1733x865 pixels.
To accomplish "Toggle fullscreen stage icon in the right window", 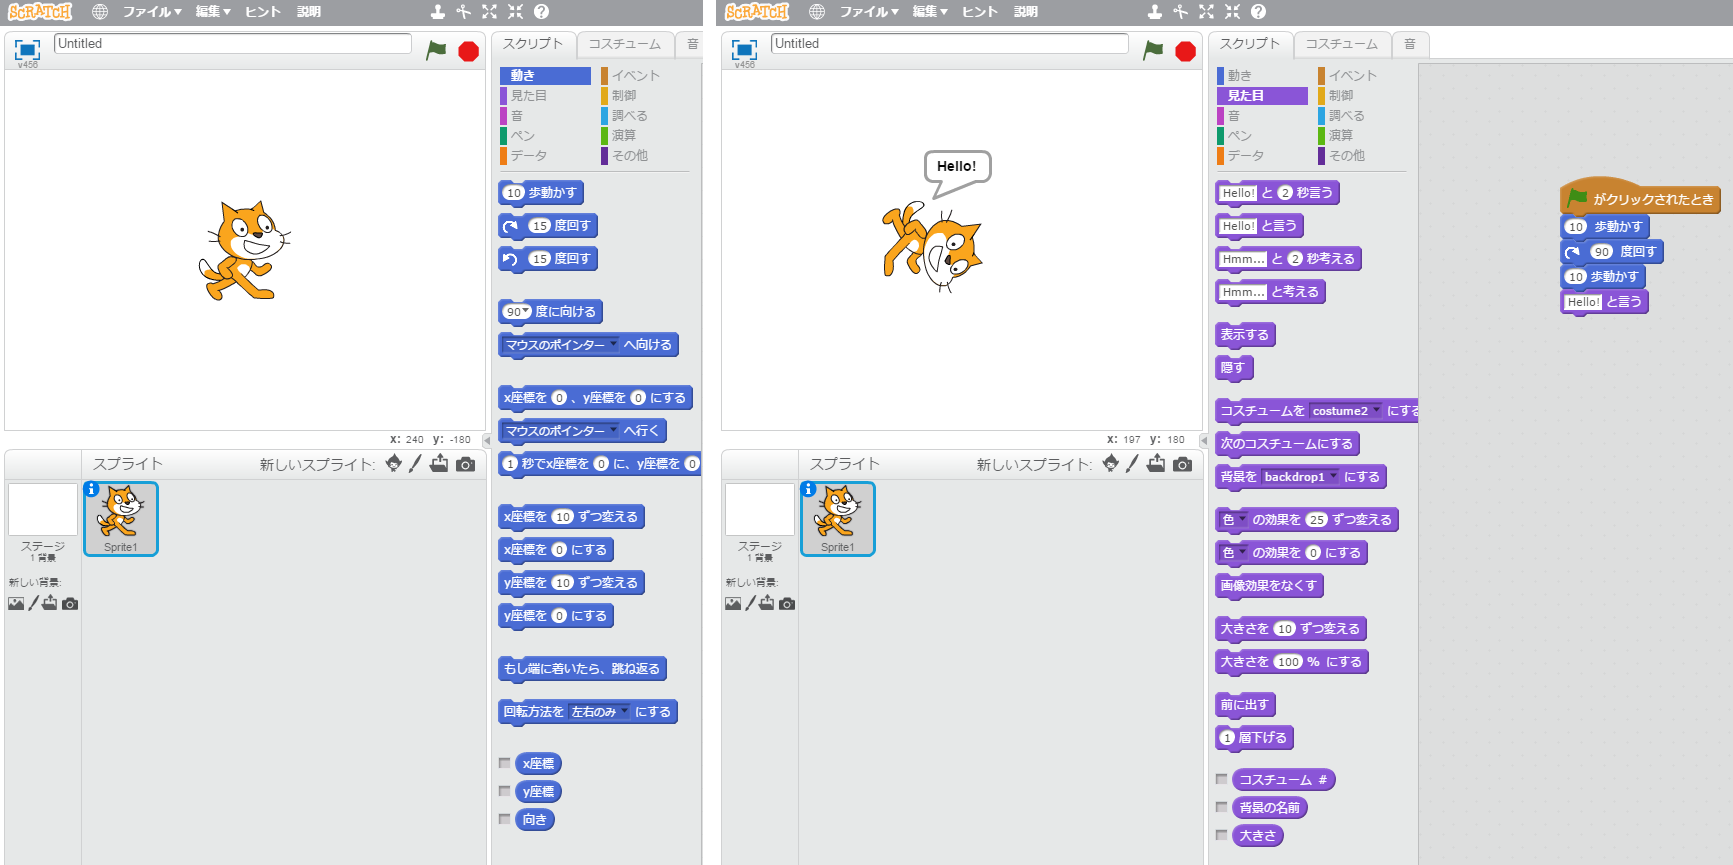I will click(744, 49).
